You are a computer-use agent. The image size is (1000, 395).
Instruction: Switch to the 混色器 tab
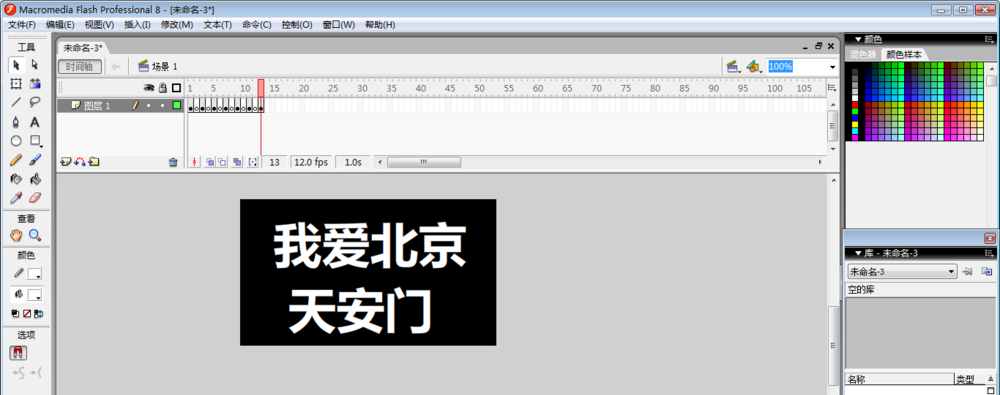coord(863,55)
